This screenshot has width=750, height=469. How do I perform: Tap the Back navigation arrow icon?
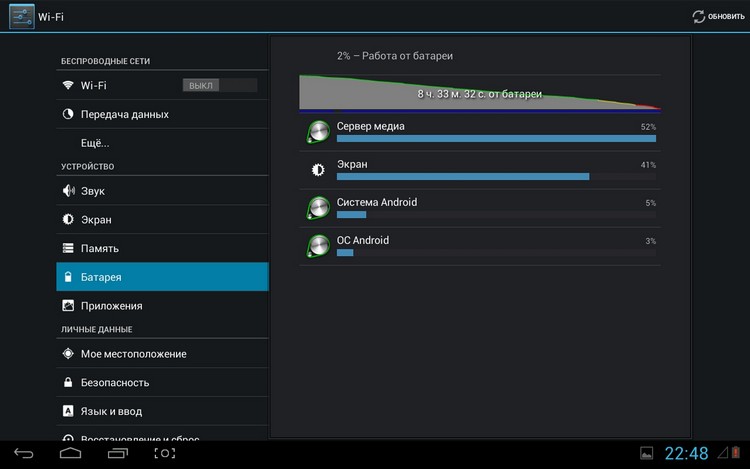[23, 453]
